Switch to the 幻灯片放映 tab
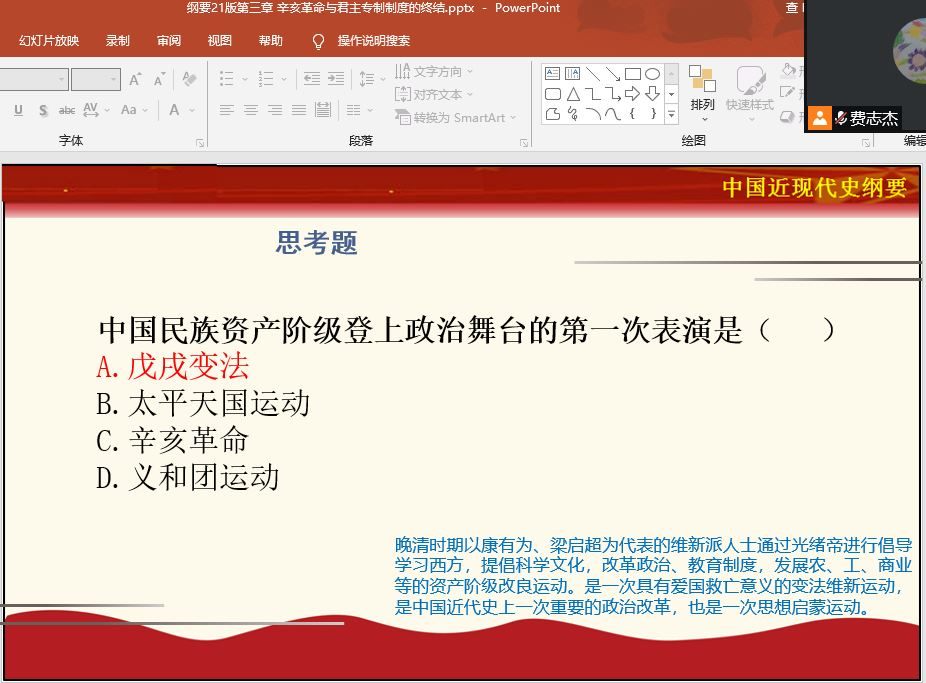Viewport: 926px width, 683px height. tap(49, 41)
